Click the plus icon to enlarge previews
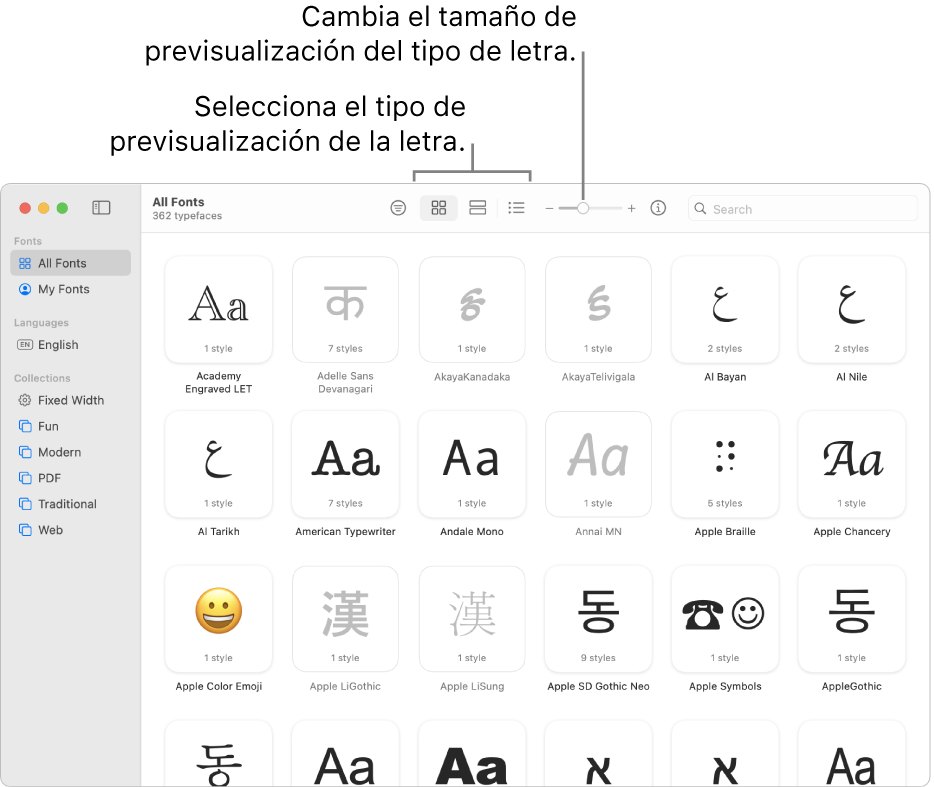Viewport: 934px width, 787px height. pyautogui.click(x=631, y=208)
